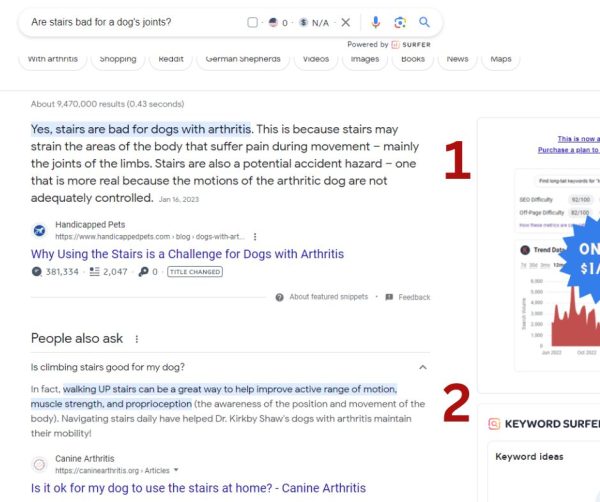Open Google Lens image search icon
Image resolution: width=600 pixels, height=502 pixels.
pos(400,23)
